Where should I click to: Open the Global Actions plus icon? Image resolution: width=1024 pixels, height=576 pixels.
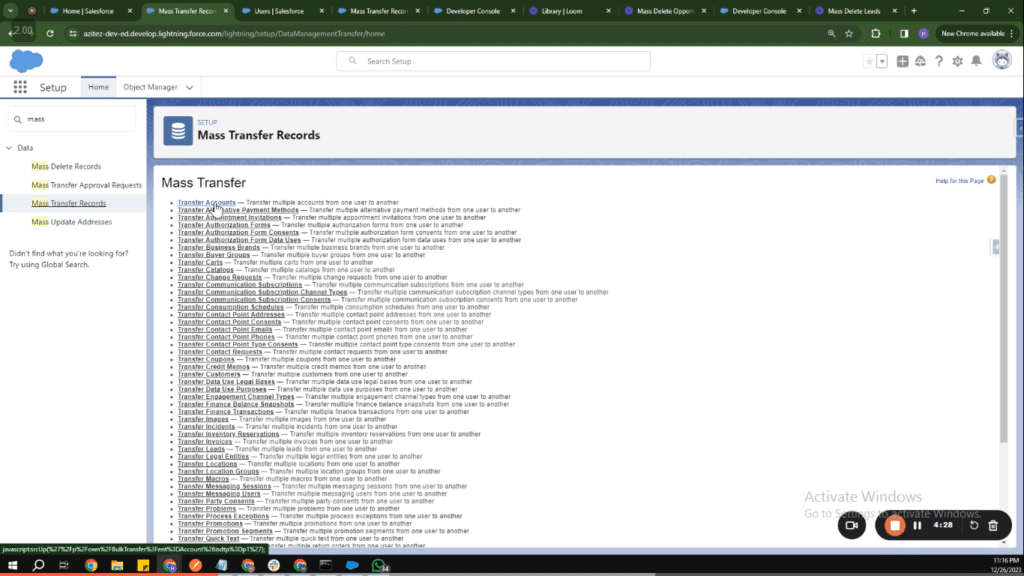[902, 61]
